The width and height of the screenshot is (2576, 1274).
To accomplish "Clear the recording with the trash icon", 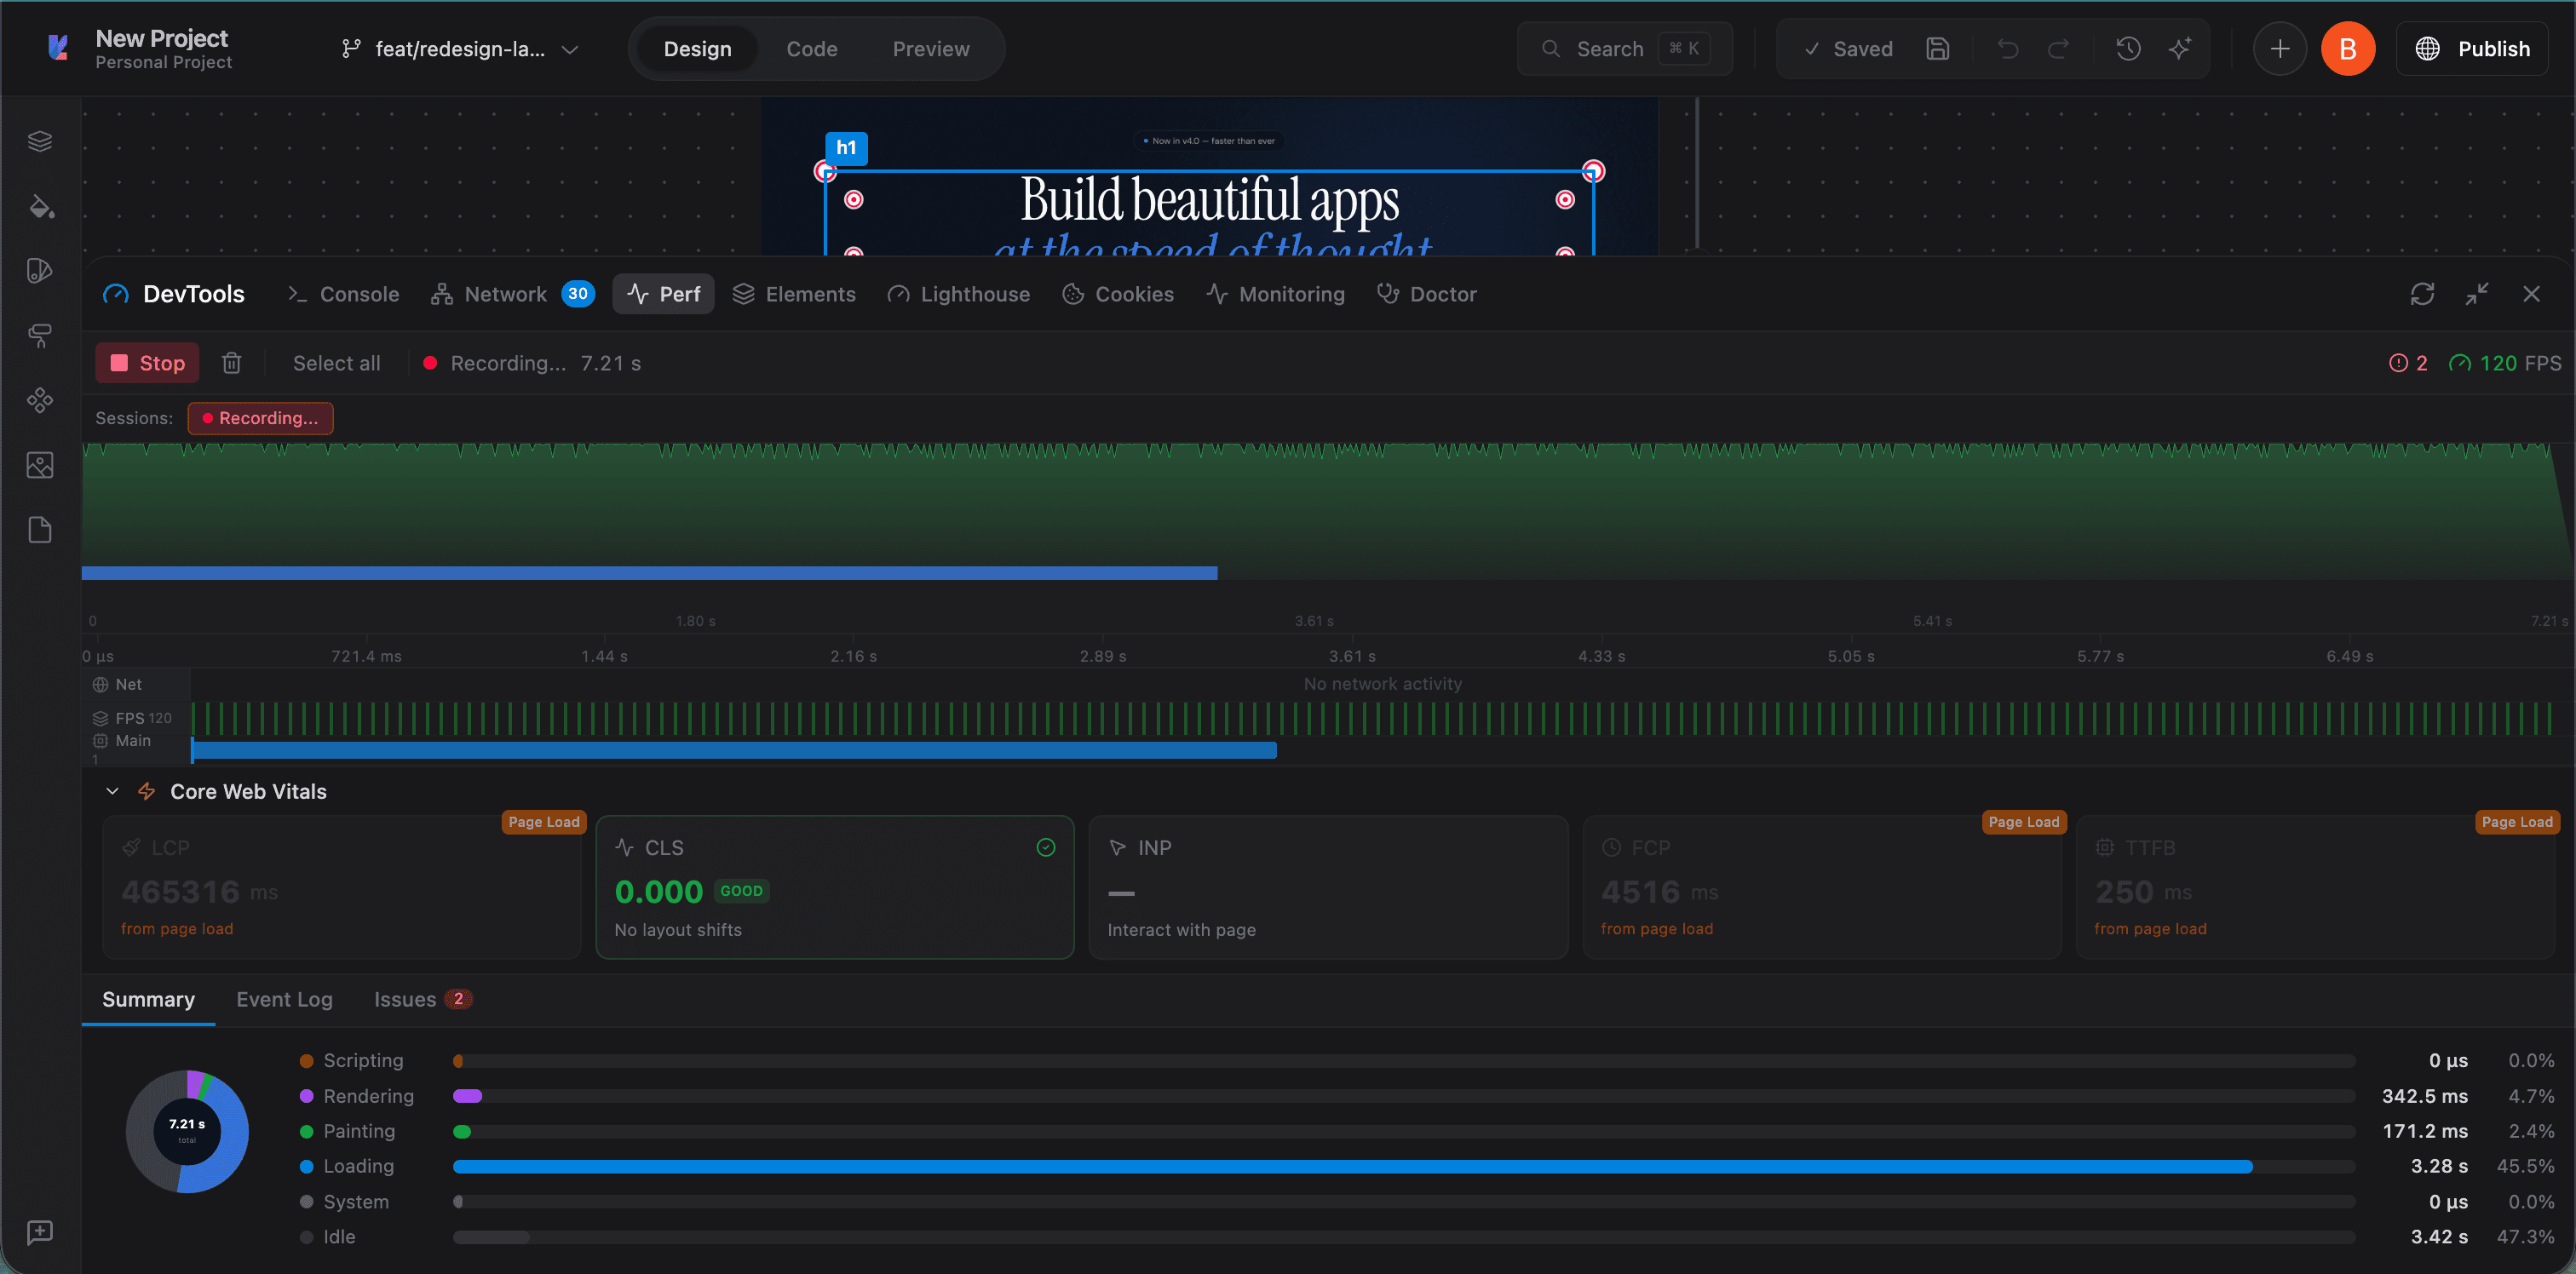I will 232,362.
